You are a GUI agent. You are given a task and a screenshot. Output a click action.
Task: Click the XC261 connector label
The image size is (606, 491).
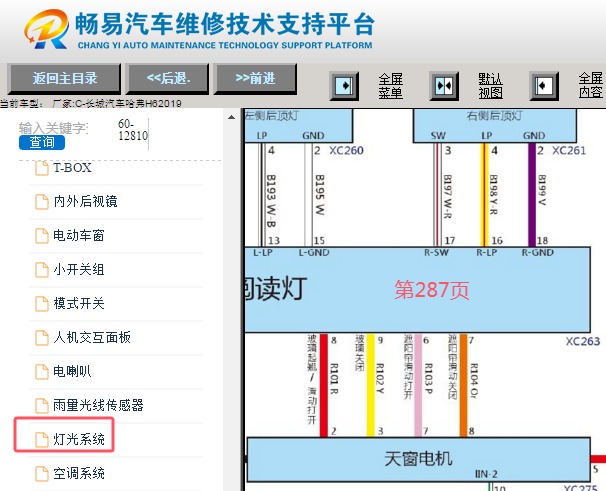click(x=569, y=150)
